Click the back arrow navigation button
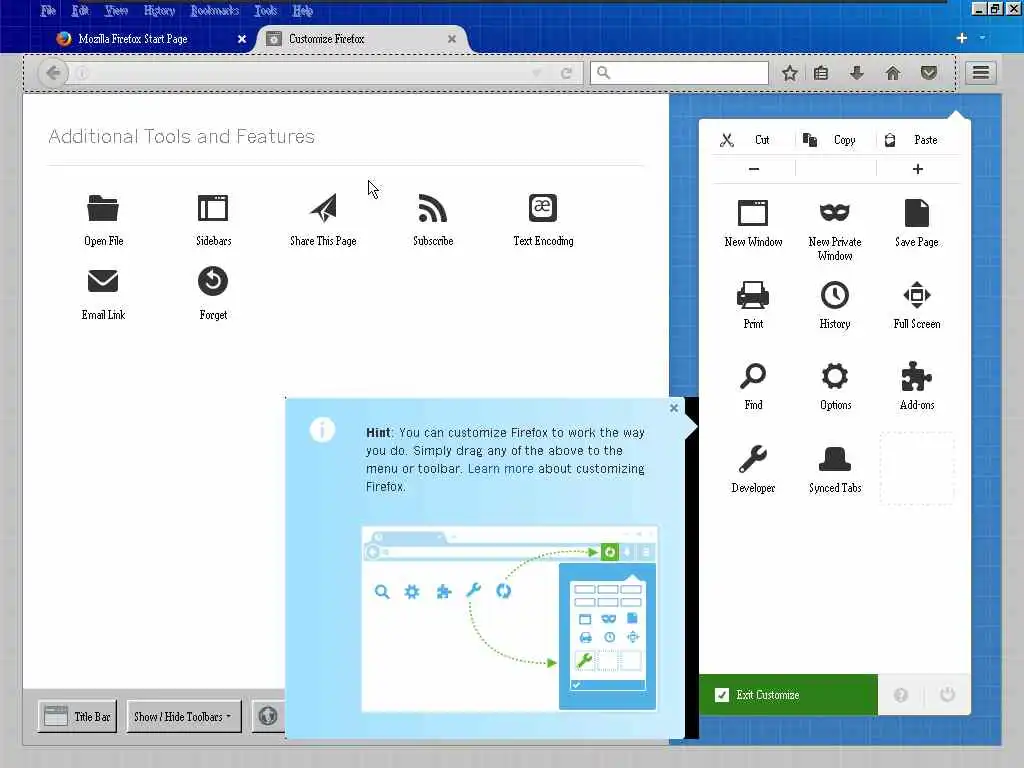The image size is (1024, 768). pyautogui.click(x=54, y=72)
